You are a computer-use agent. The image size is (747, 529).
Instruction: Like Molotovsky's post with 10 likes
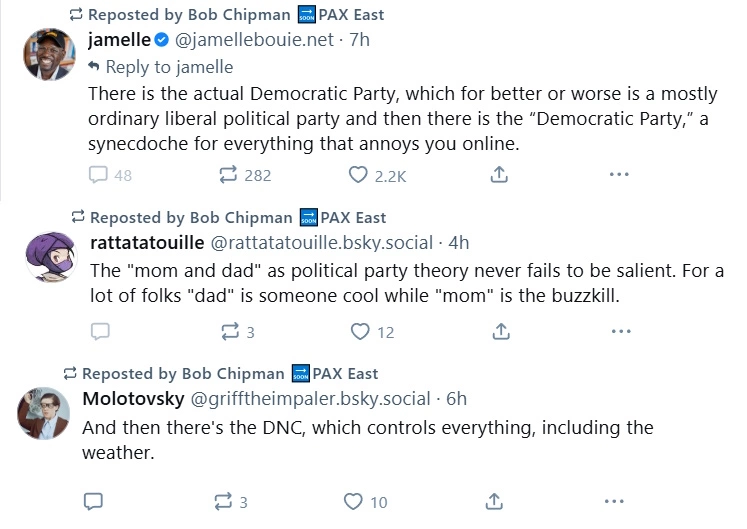coord(365,502)
